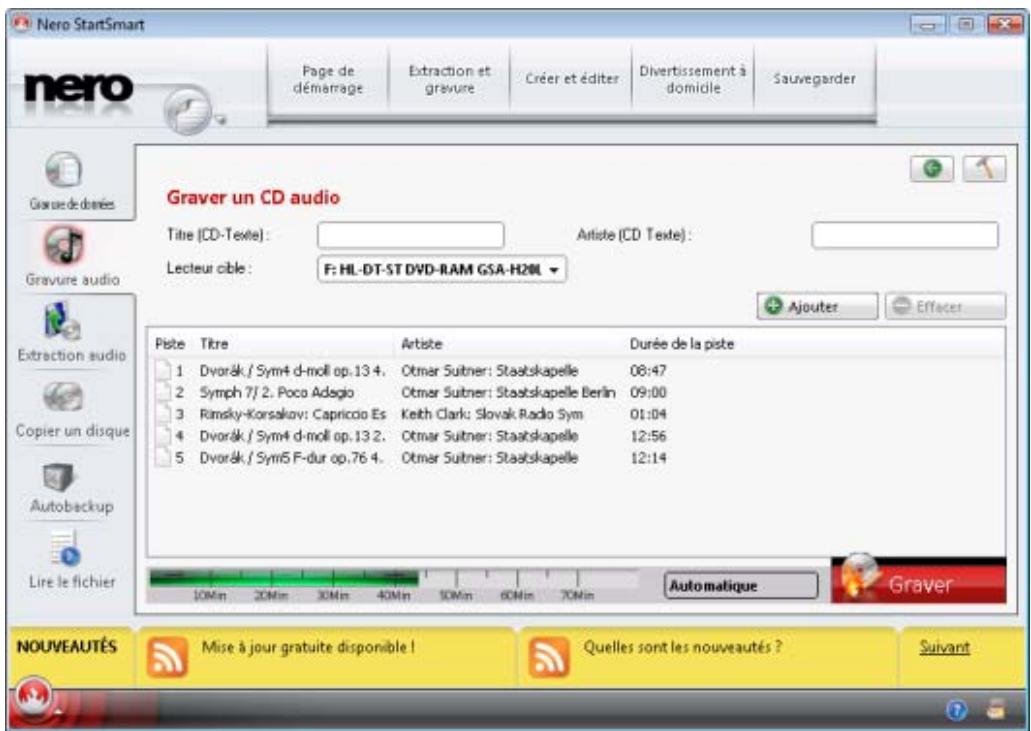The image size is (1031, 731).
Task: Click the Ajouter button
Action: point(817,306)
